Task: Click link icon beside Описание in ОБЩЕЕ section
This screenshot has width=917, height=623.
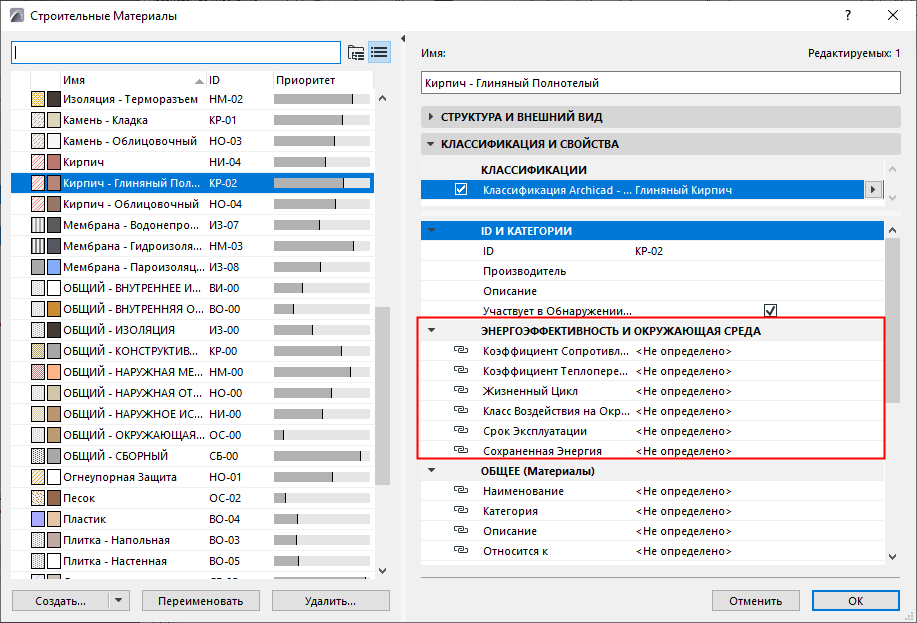Action: tap(461, 530)
